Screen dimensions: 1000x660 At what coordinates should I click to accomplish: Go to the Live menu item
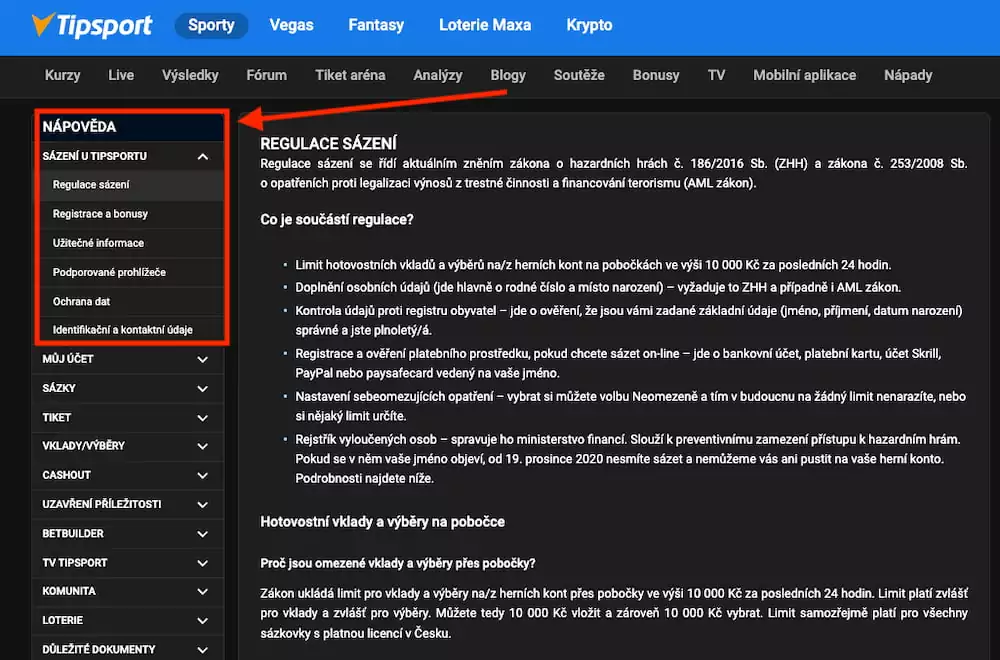coord(121,75)
